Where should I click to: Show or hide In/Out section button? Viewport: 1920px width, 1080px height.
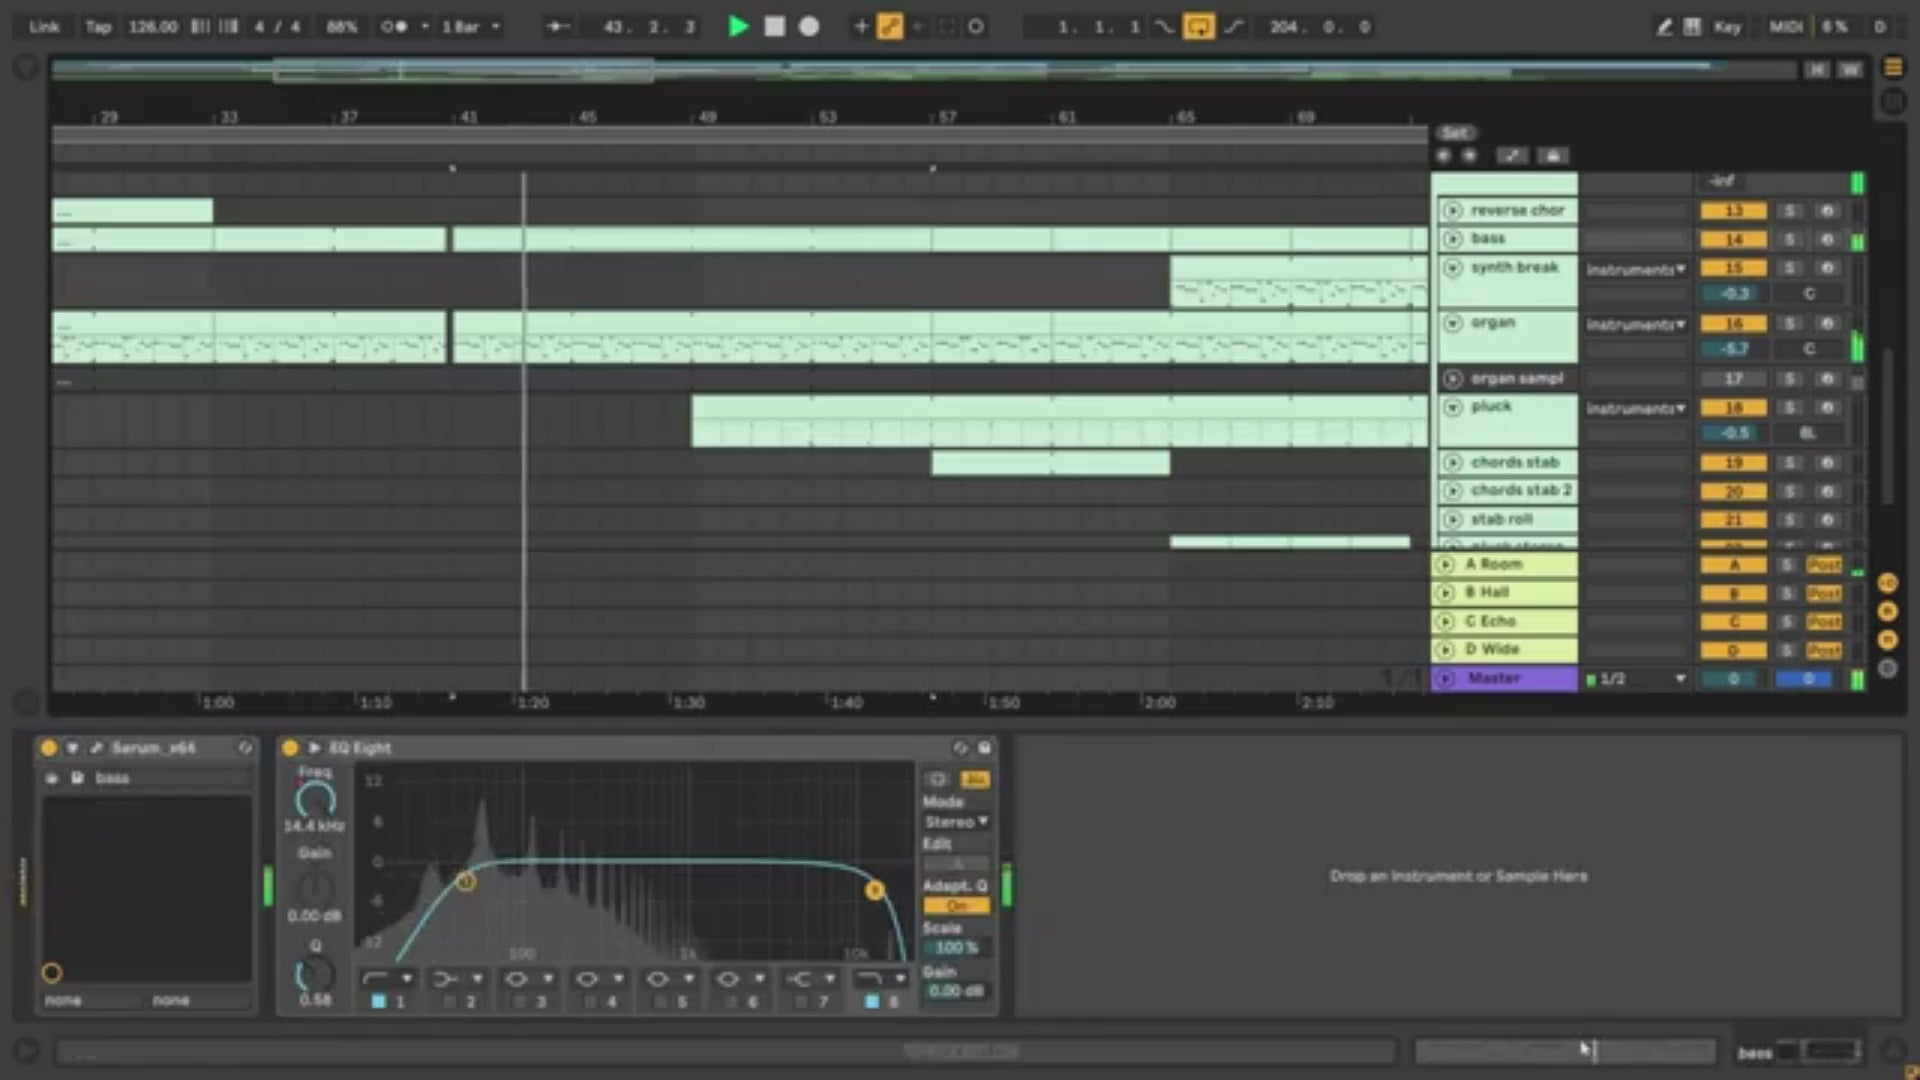tap(1888, 583)
